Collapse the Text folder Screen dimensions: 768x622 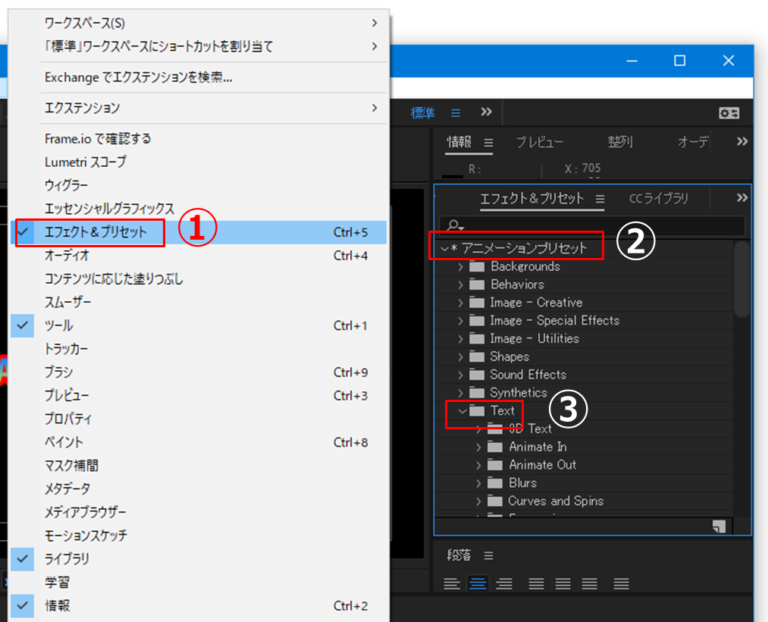pos(461,411)
